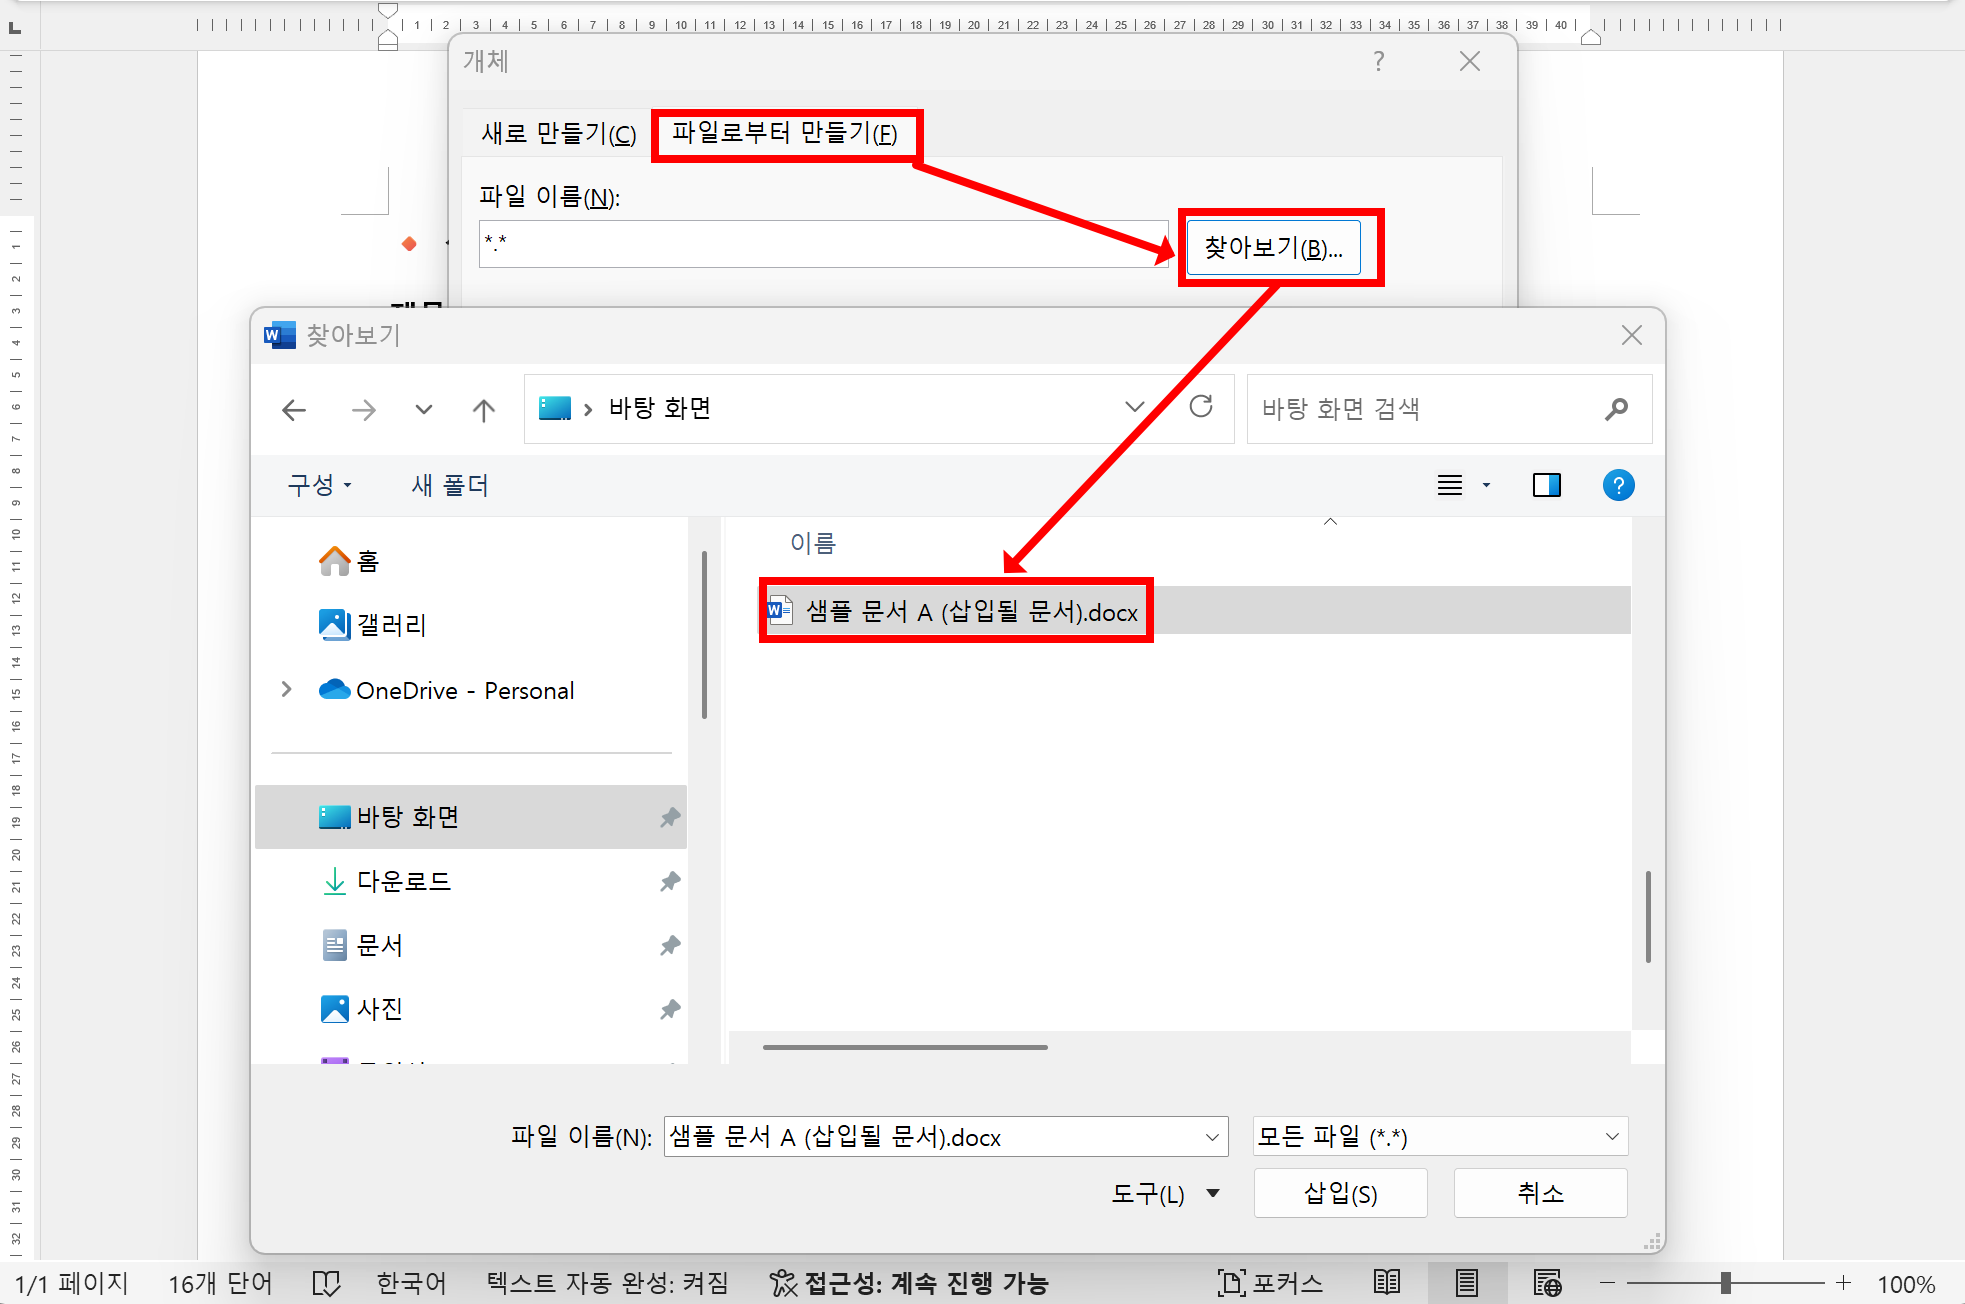Click the right indent marker on ruler
The image size is (1965, 1304).
(1591, 37)
